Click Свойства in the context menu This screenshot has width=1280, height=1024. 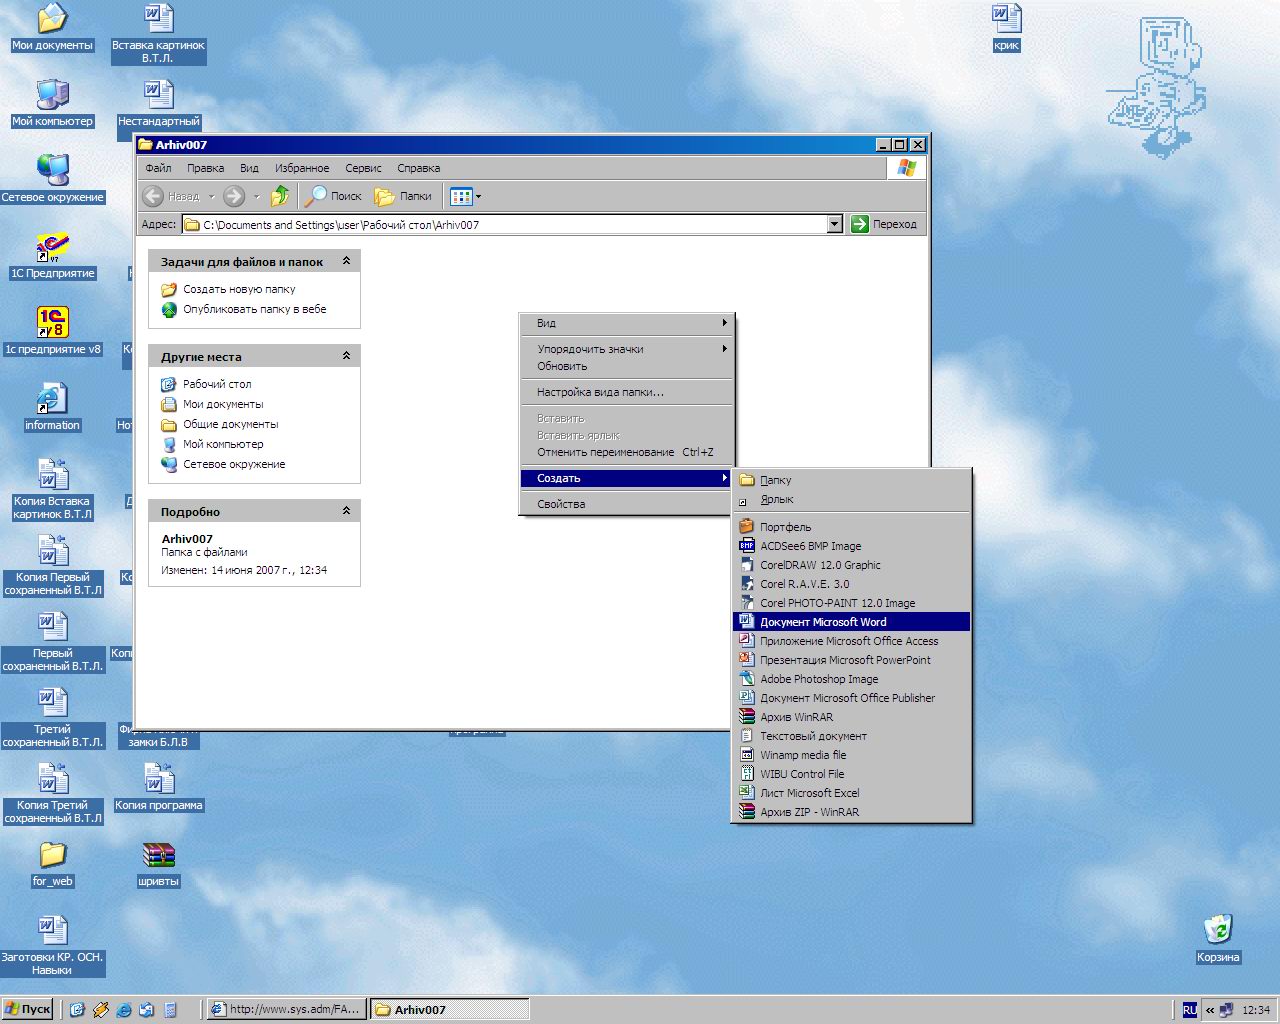627,504
